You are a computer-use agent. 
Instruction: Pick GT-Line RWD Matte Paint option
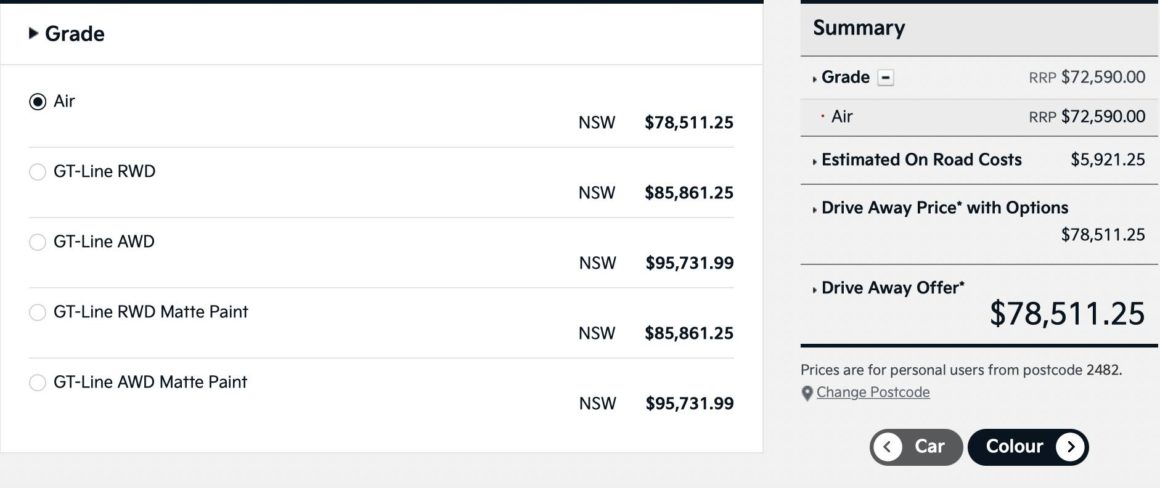coord(38,313)
